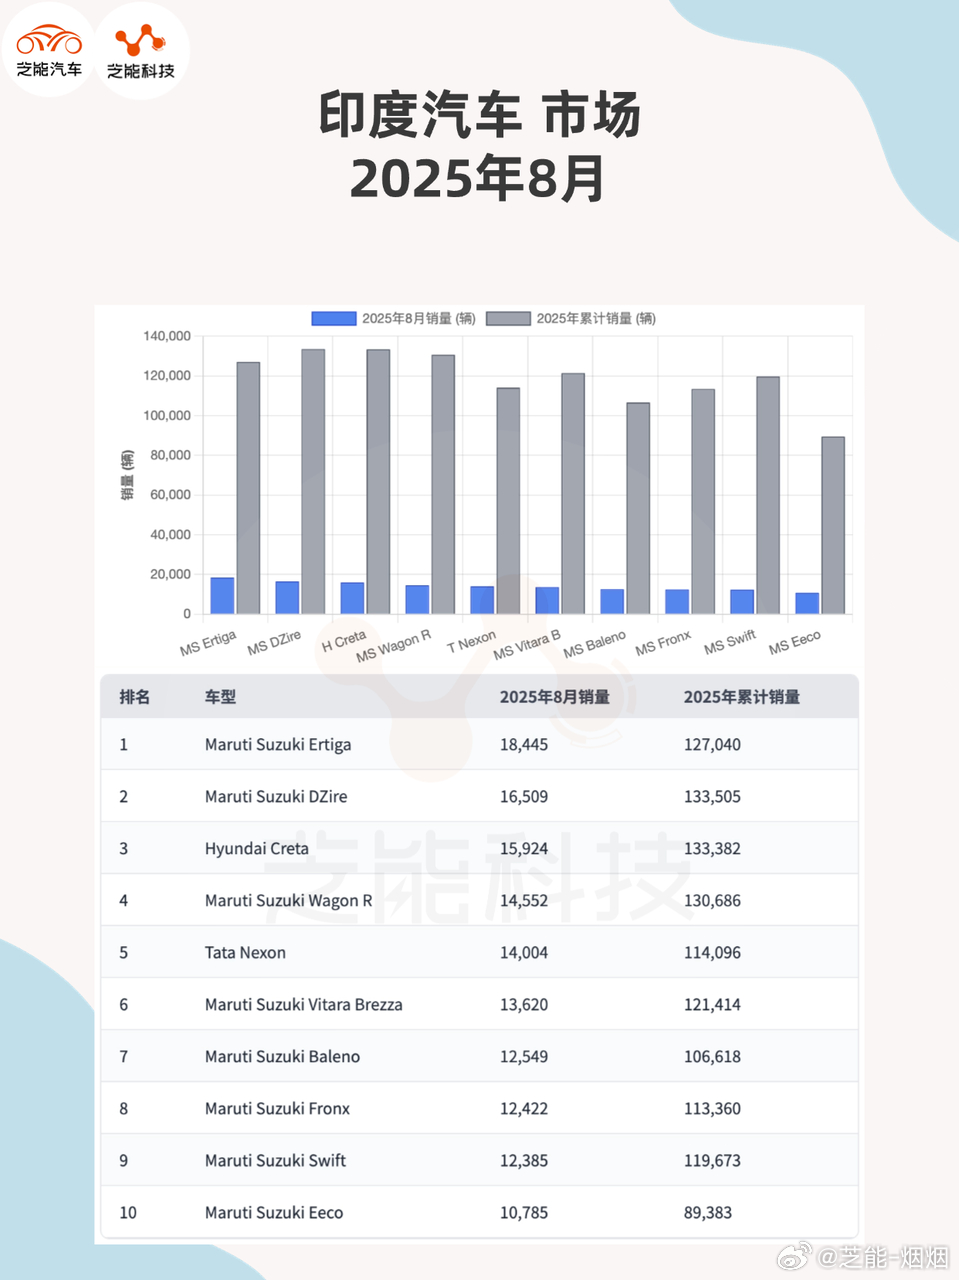This screenshot has height=1280, width=959.
Task: Click the gray legend swatch for 2025年累计销量
Action: (508, 318)
